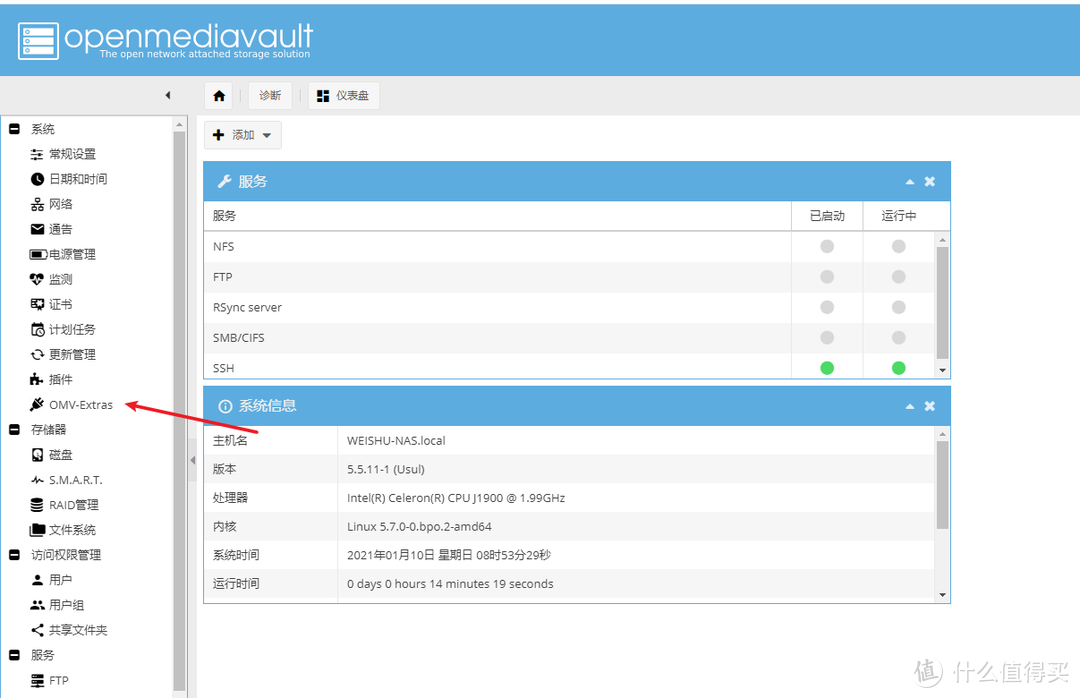The height and width of the screenshot is (698, 1080).
Task: Select the SMB/CIFS service row
Action: (569, 338)
